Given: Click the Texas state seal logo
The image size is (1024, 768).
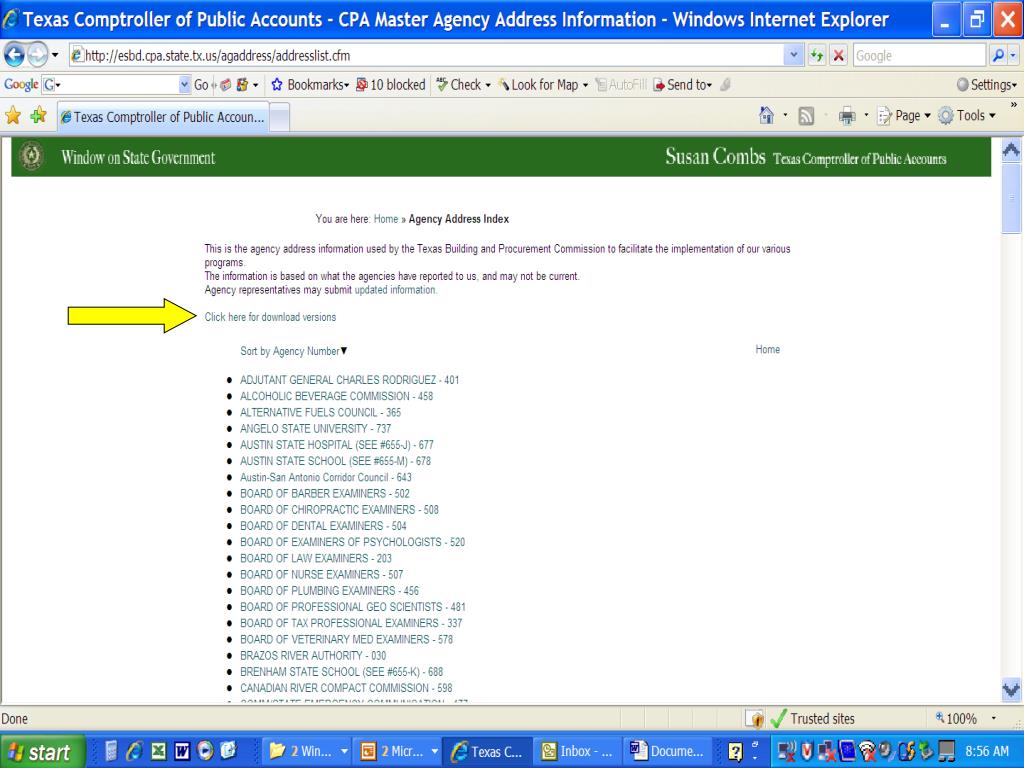Looking at the screenshot, I should [x=31, y=156].
